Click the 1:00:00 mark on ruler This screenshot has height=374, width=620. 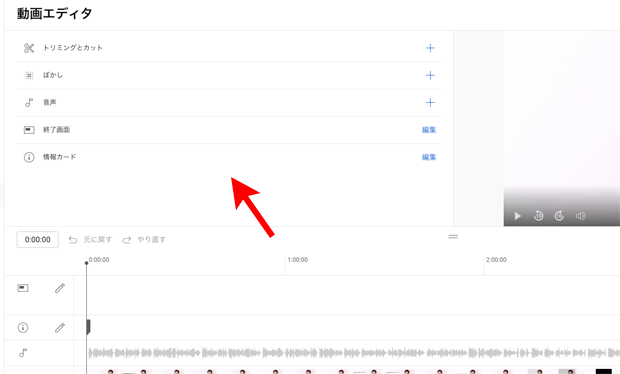(x=298, y=260)
